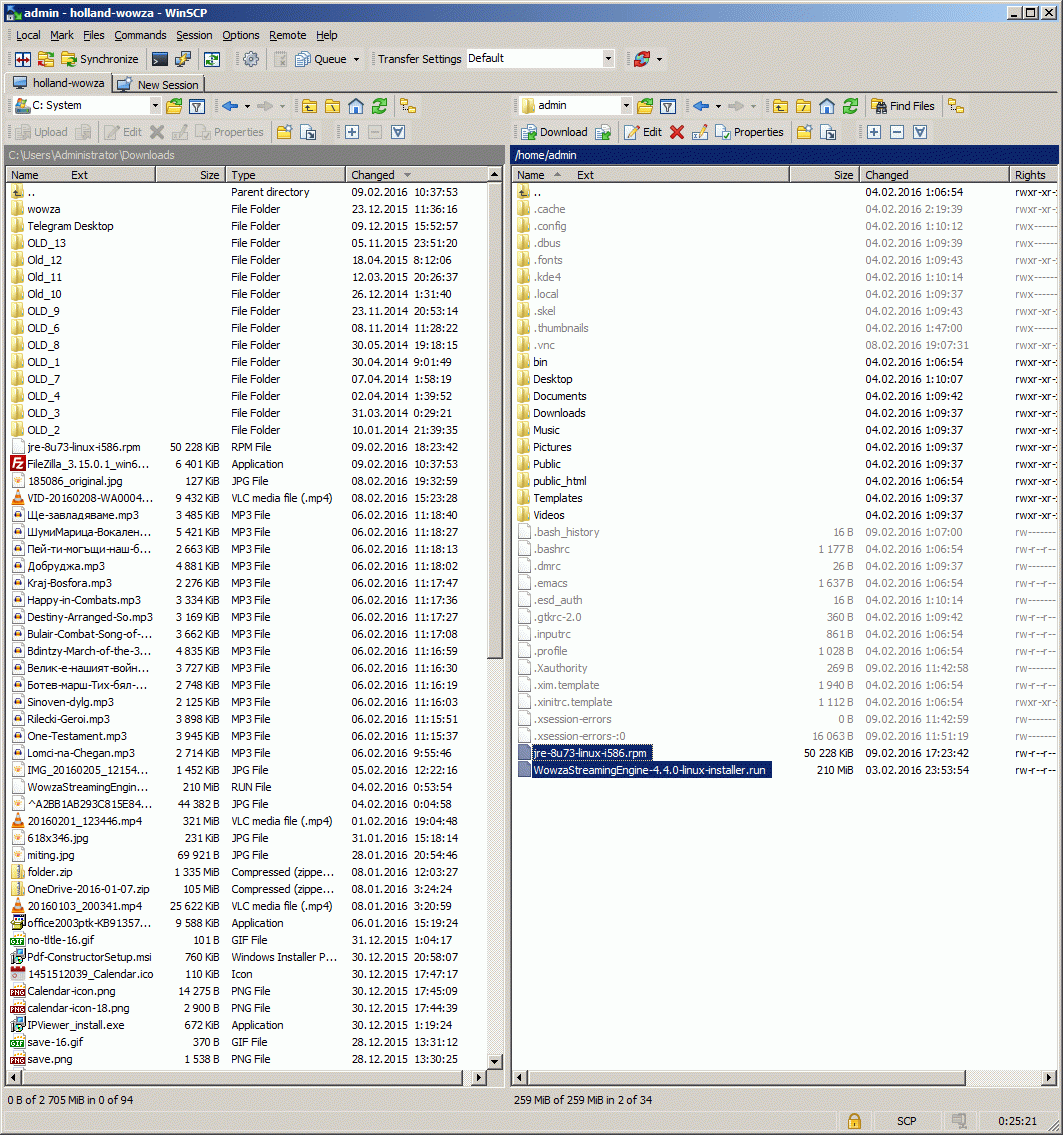Open local directory icon beside C: System
This screenshot has width=1063, height=1135.
point(174,106)
